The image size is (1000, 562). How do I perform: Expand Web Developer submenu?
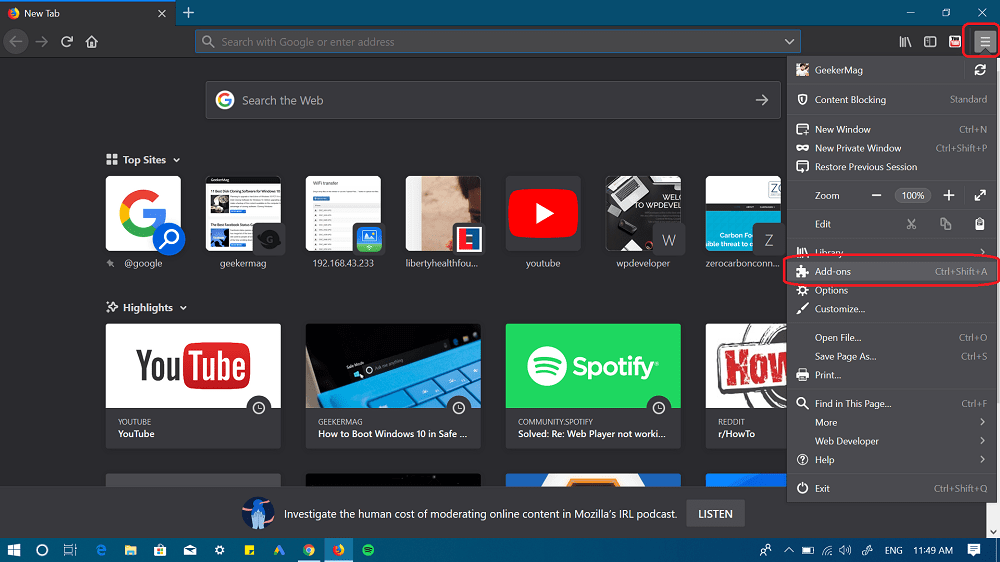892,441
